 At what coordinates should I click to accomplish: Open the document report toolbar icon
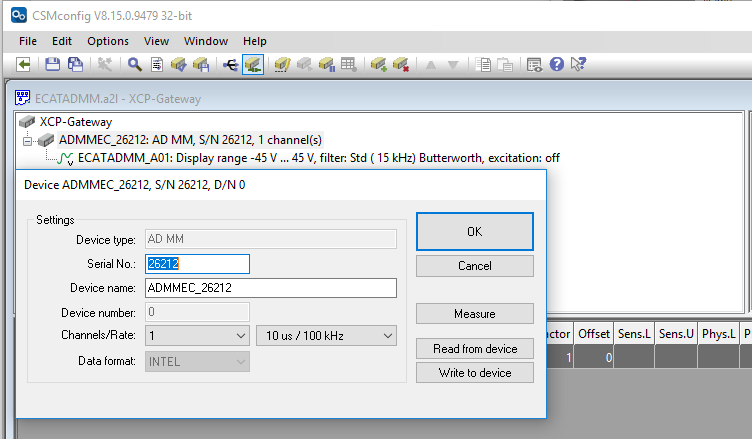[x=157, y=64]
